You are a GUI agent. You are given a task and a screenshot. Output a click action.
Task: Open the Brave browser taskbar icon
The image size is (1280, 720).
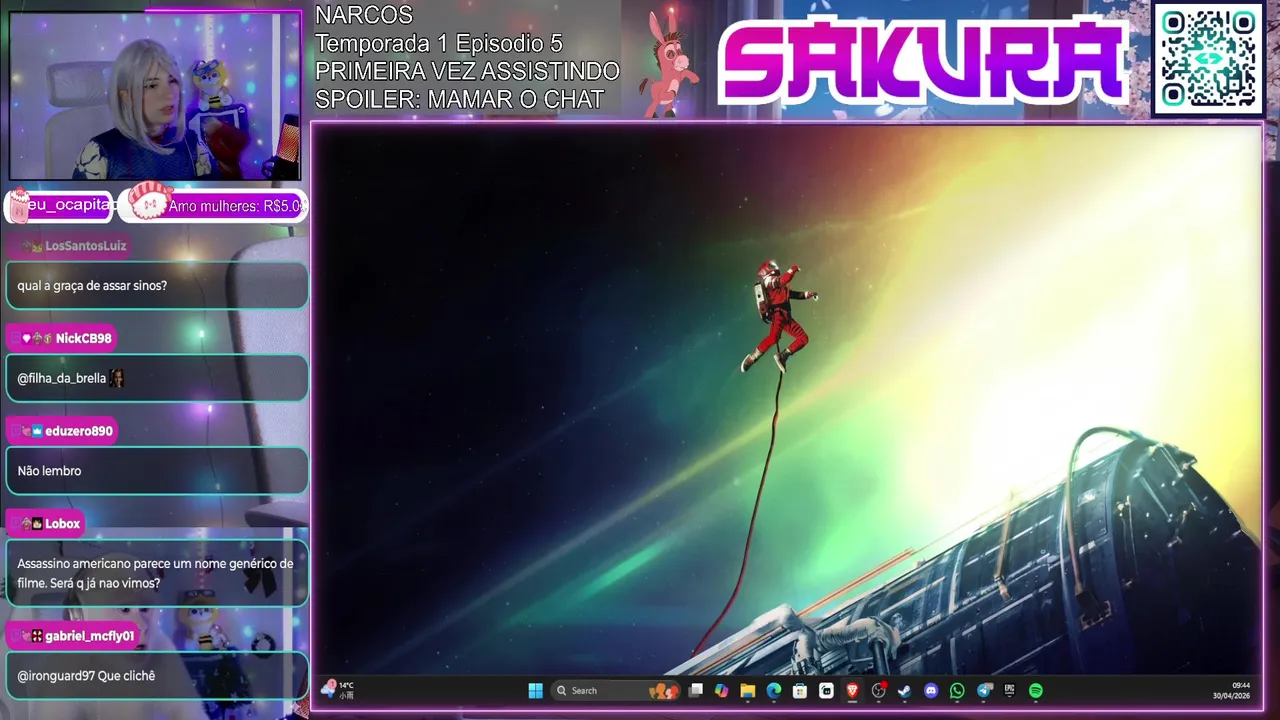coord(852,690)
